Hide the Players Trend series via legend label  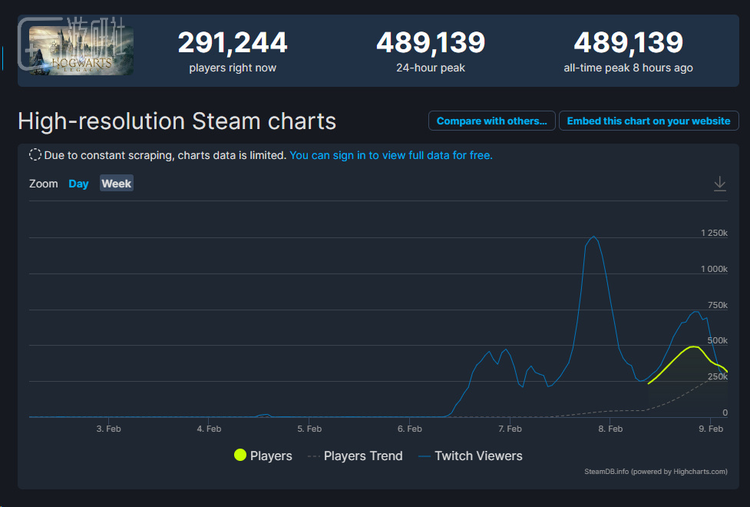click(x=363, y=456)
